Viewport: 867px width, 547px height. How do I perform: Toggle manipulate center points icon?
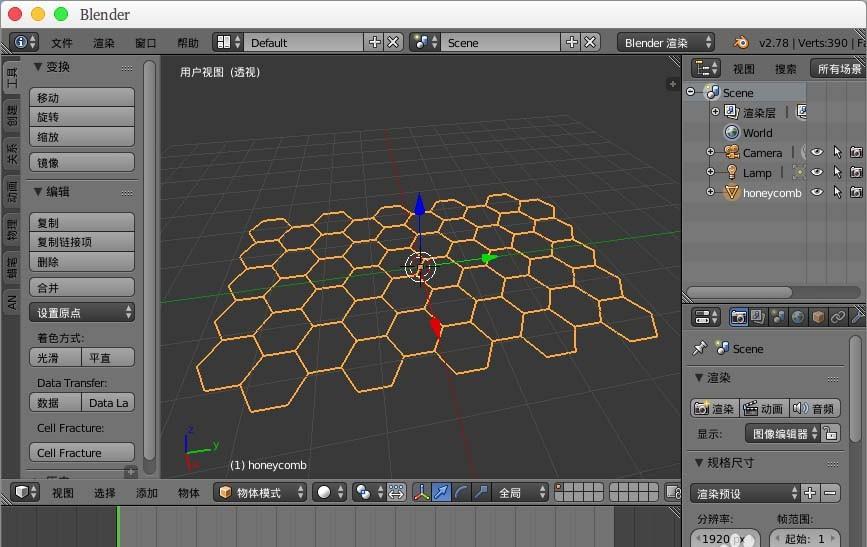396,492
